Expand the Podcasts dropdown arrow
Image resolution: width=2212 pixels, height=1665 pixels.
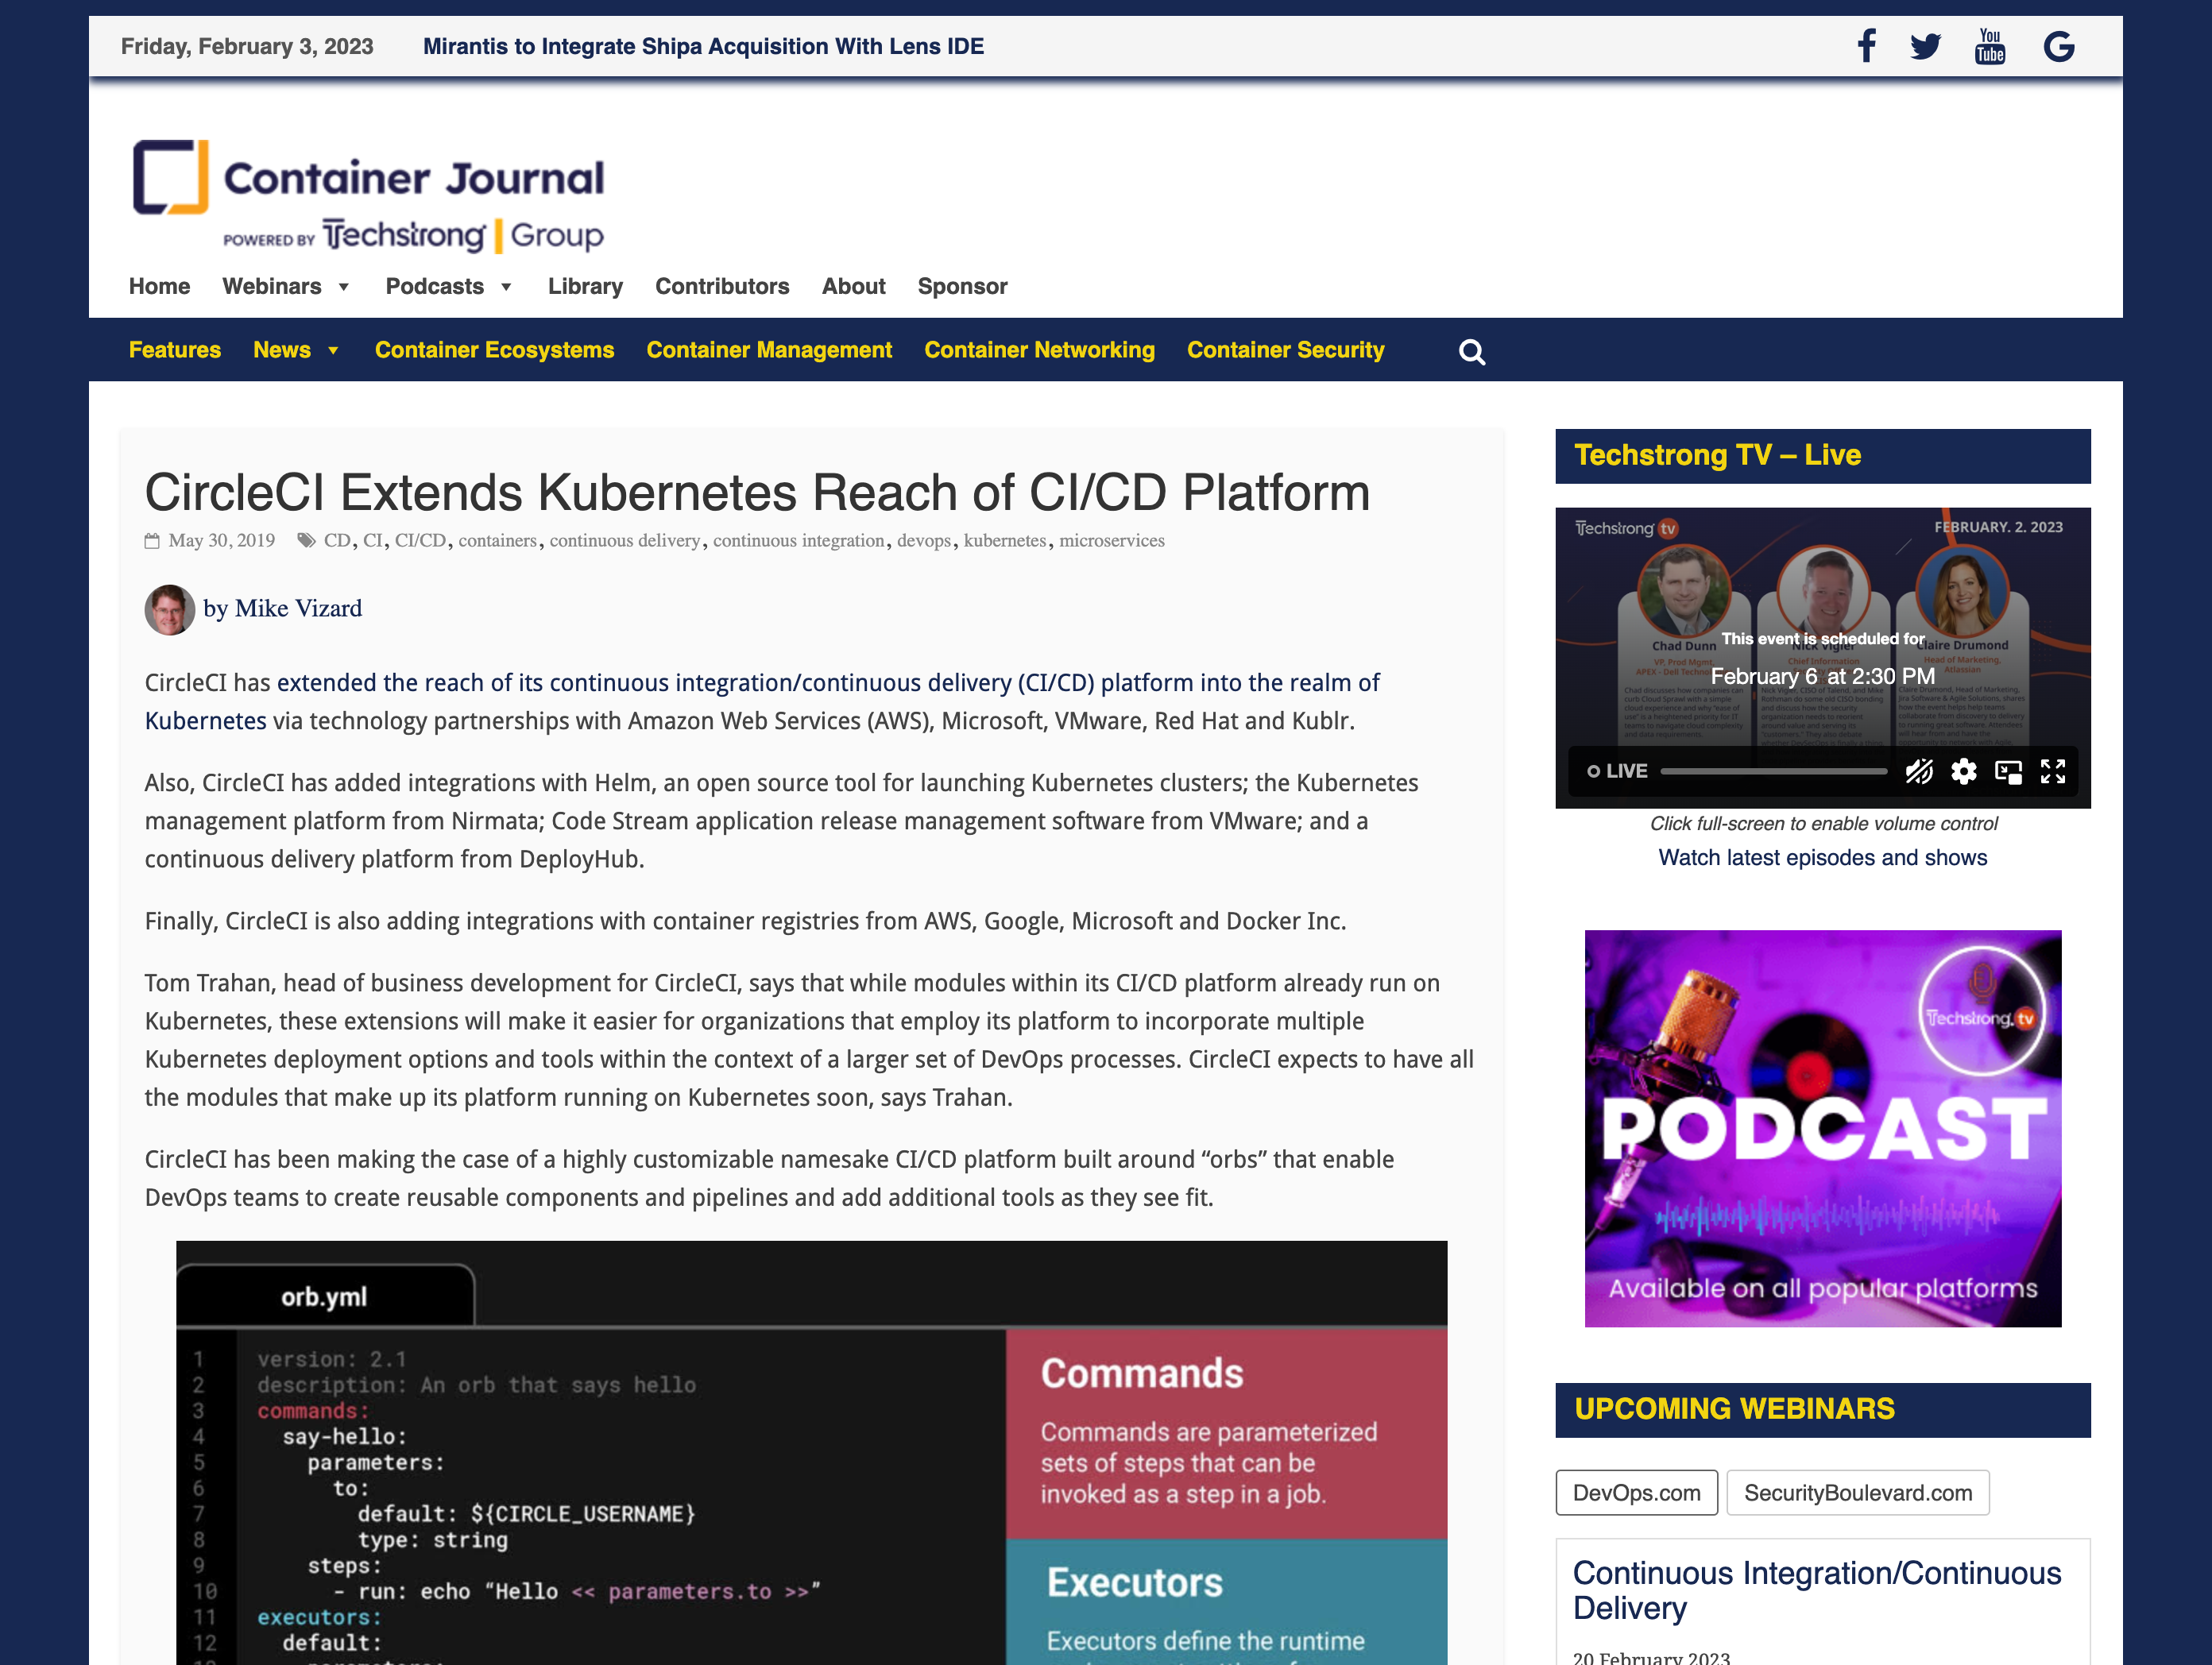tap(506, 287)
